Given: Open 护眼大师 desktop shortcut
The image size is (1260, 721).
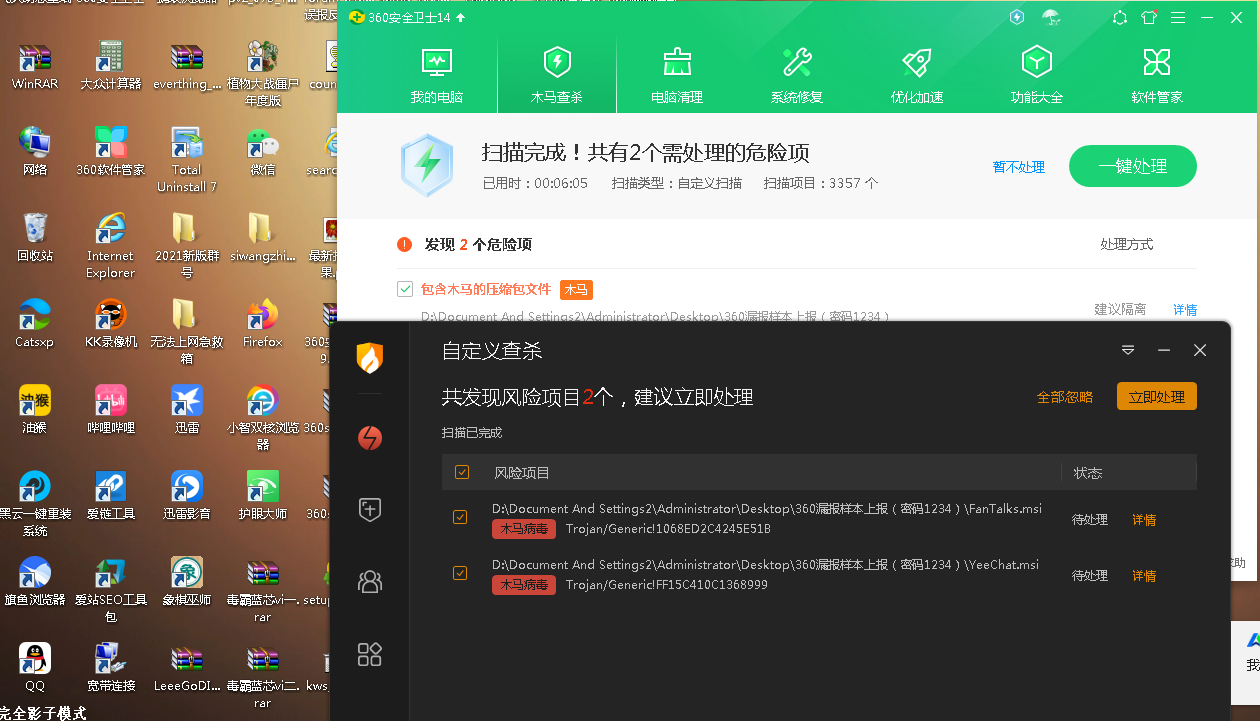Looking at the screenshot, I should pyautogui.click(x=263, y=495).
